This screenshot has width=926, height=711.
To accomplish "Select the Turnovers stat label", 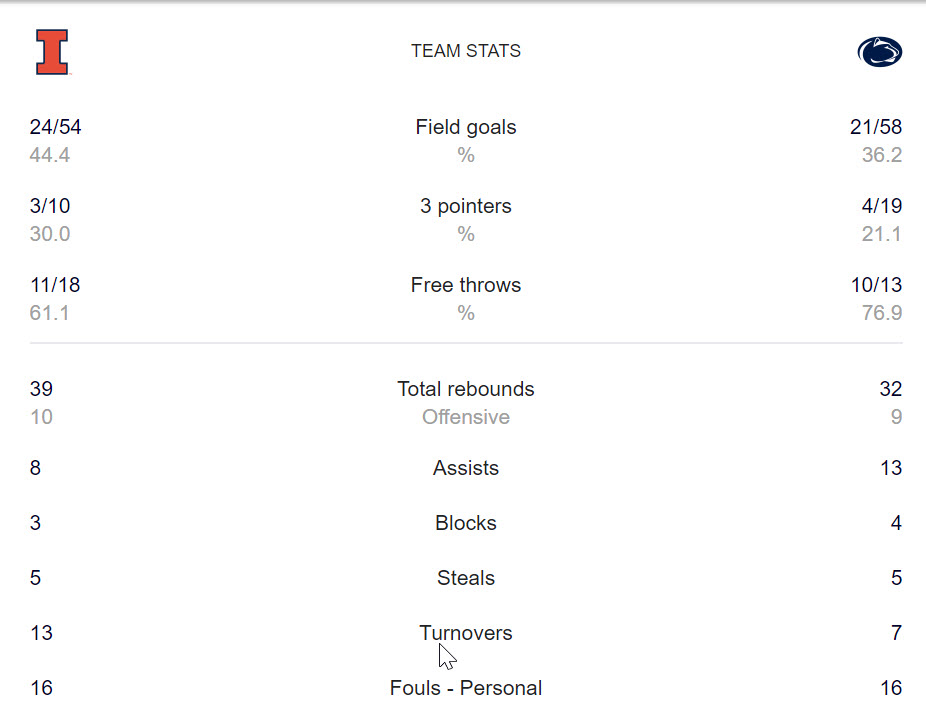I will click(466, 633).
